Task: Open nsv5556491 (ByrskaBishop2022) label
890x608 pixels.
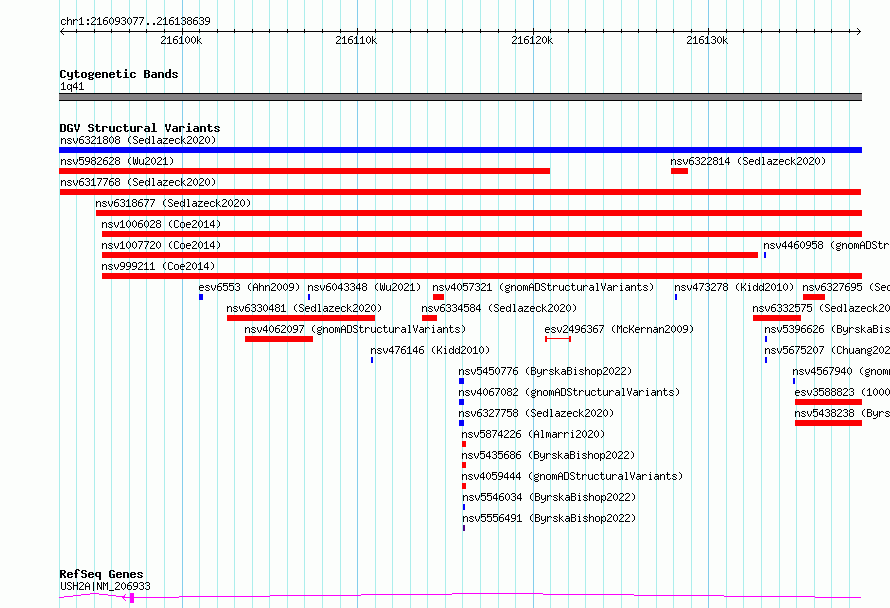Action: coord(549,518)
